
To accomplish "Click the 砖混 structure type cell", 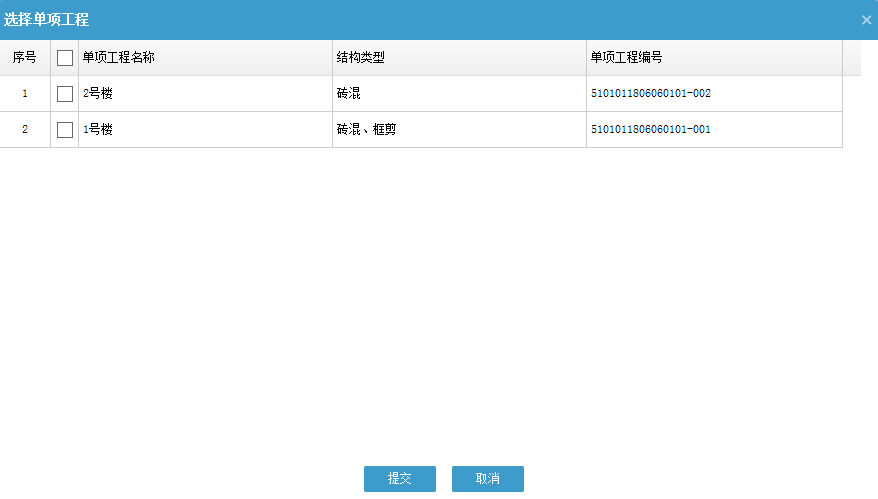I will coord(349,94).
